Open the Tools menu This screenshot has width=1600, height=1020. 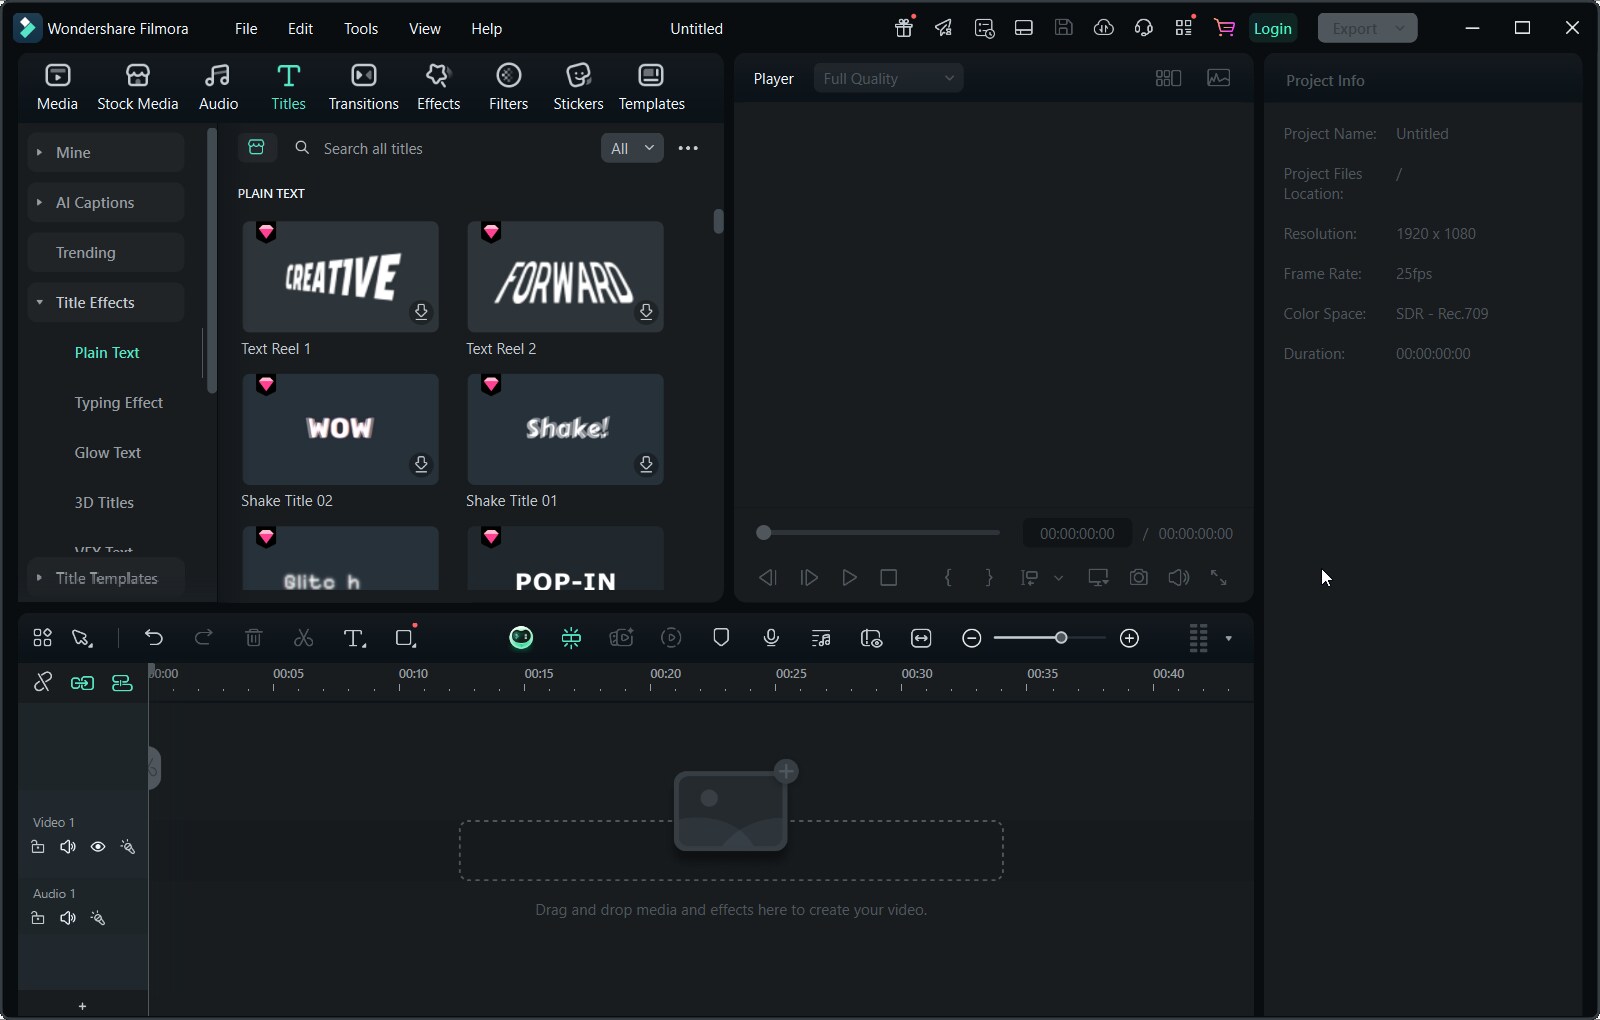[x=361, y=28]
